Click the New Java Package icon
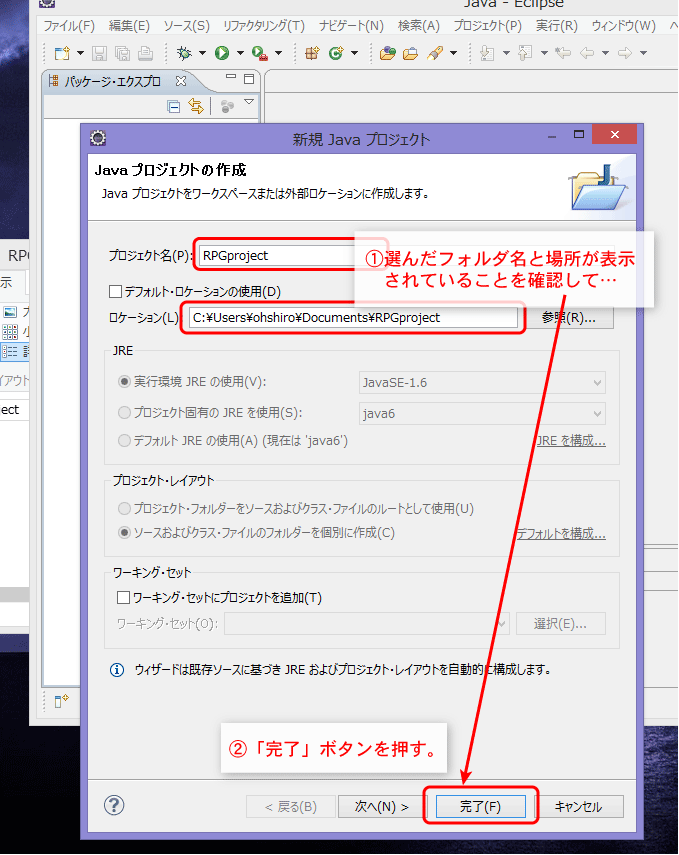679x855 pixels. pyautogui.click(x=313, y=53)
